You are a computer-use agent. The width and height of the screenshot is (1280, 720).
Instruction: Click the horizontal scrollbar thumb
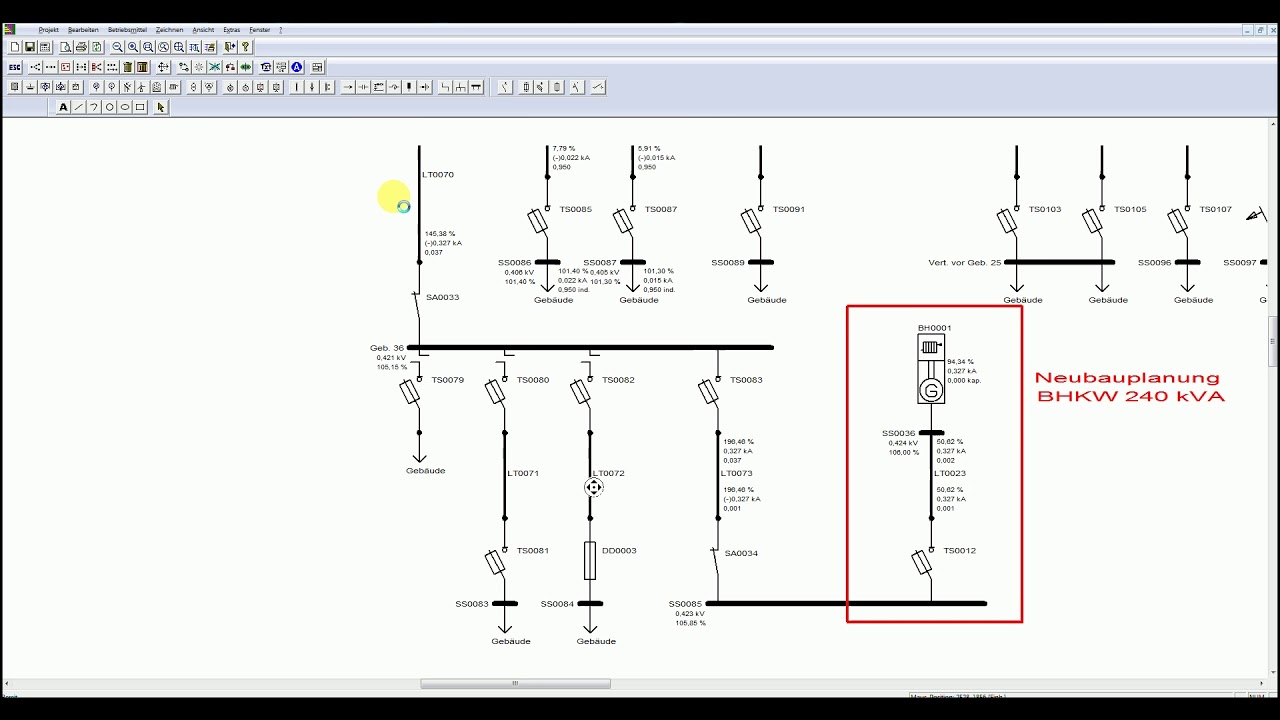pos(515,684)
